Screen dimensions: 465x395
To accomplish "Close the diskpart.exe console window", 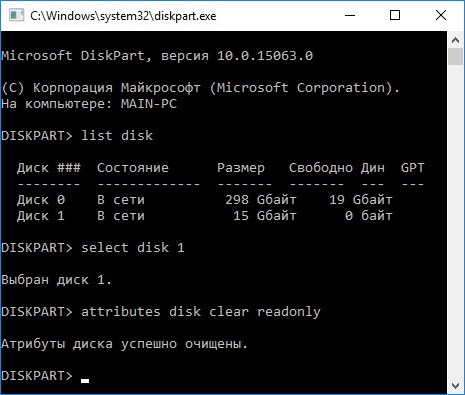I will coord(441,15).
